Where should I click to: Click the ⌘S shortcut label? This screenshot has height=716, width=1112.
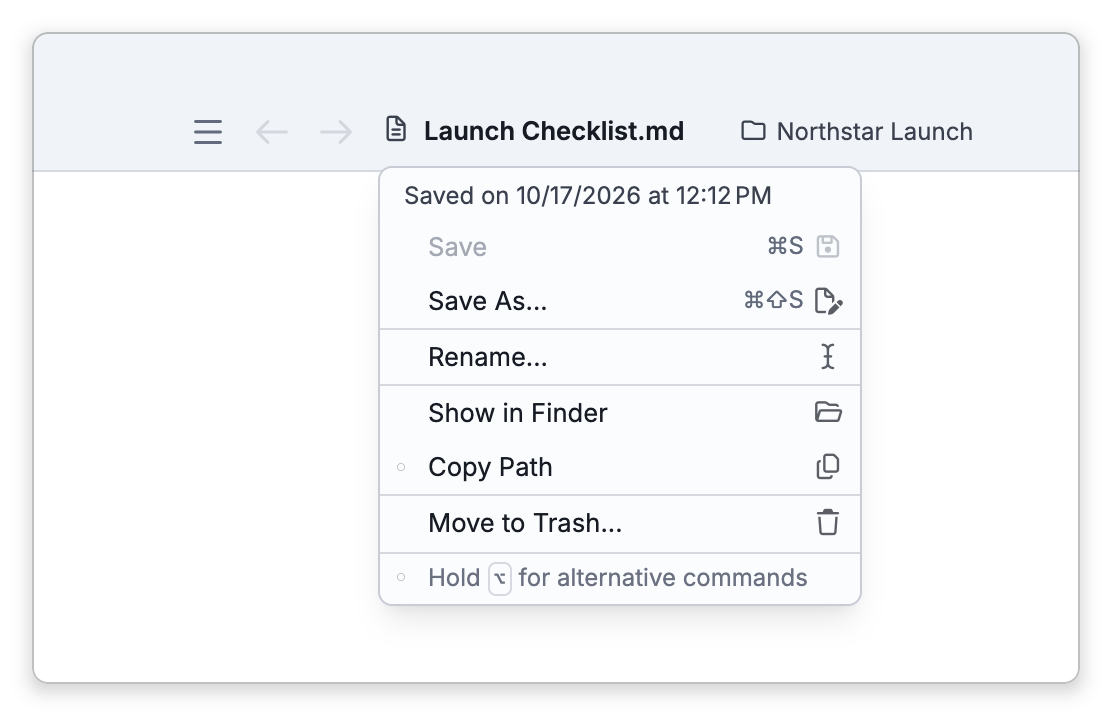tap(785, 246)
